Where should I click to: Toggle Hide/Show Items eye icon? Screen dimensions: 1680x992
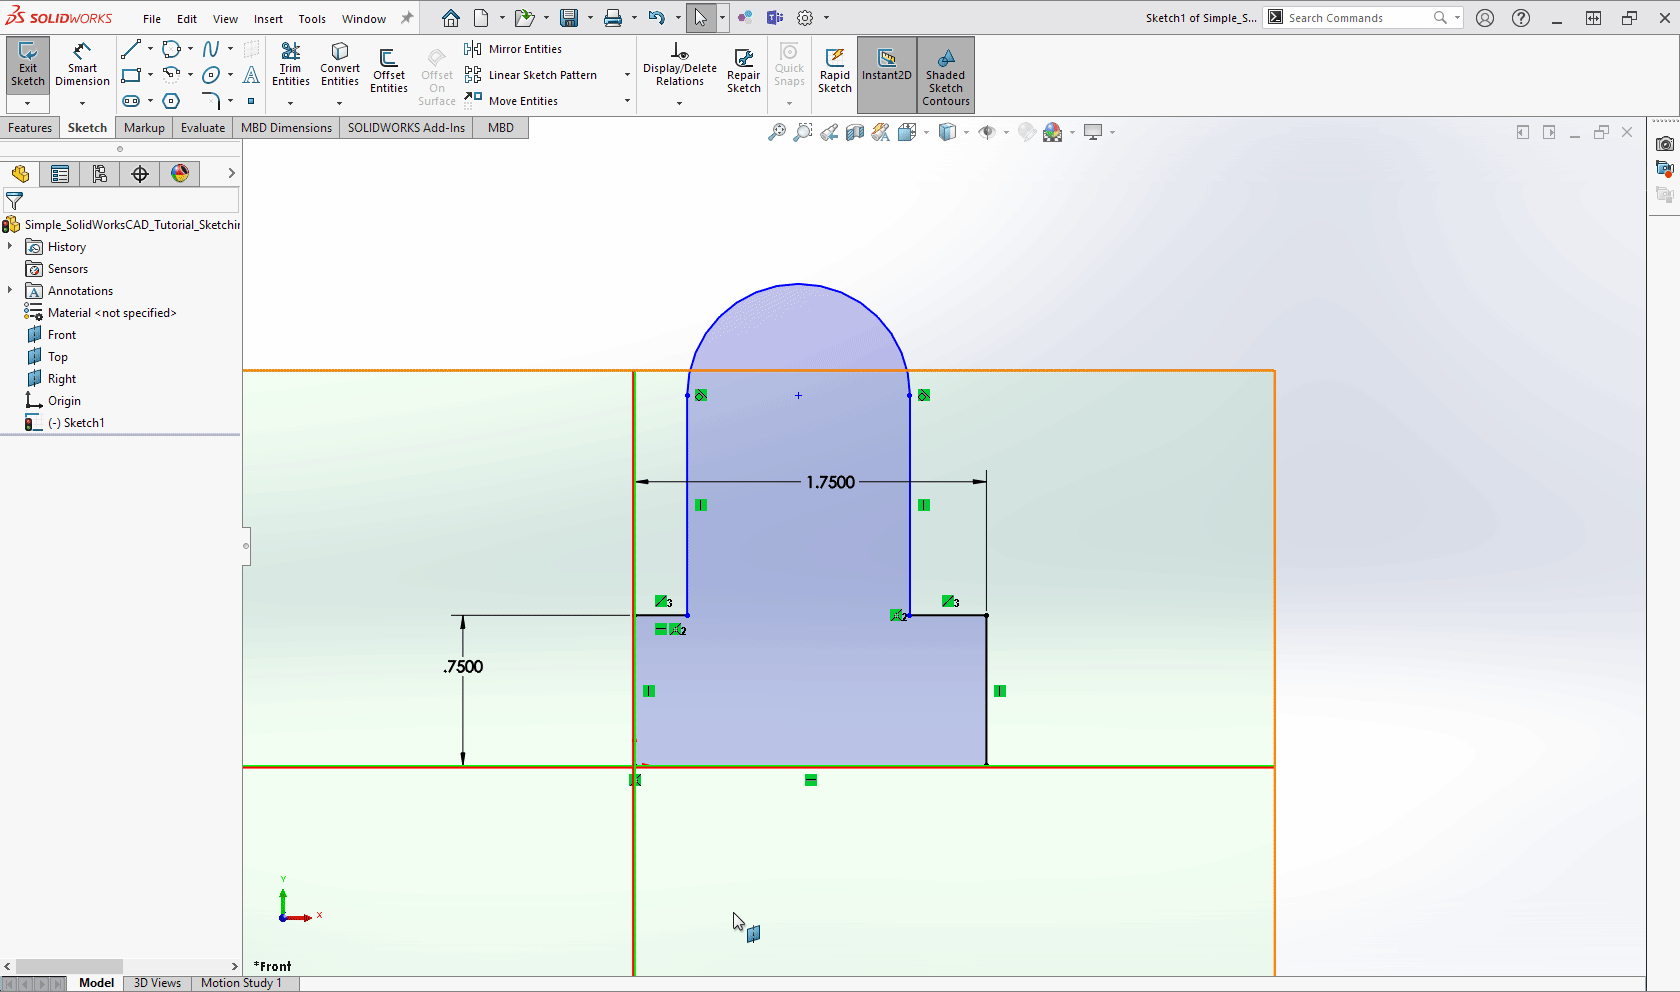click(x=989, y=131)
